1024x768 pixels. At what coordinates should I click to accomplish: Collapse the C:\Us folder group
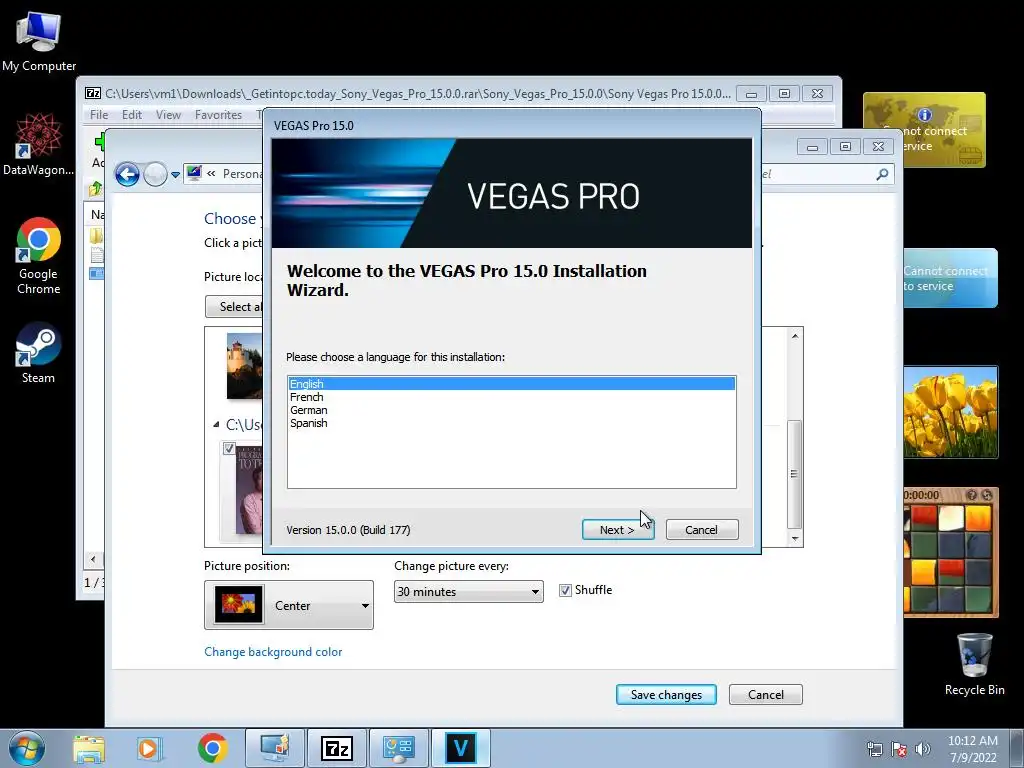pos(216,424)
